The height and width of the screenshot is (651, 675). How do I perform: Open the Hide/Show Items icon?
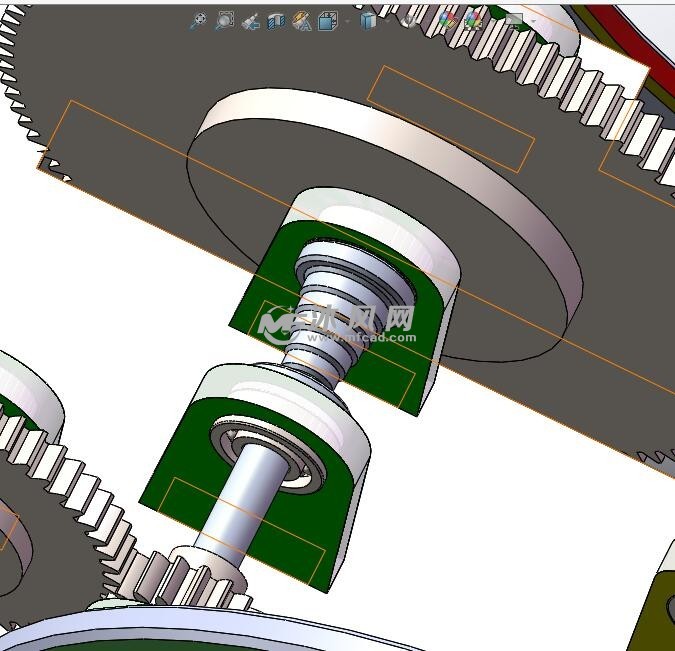pos(408,21)
